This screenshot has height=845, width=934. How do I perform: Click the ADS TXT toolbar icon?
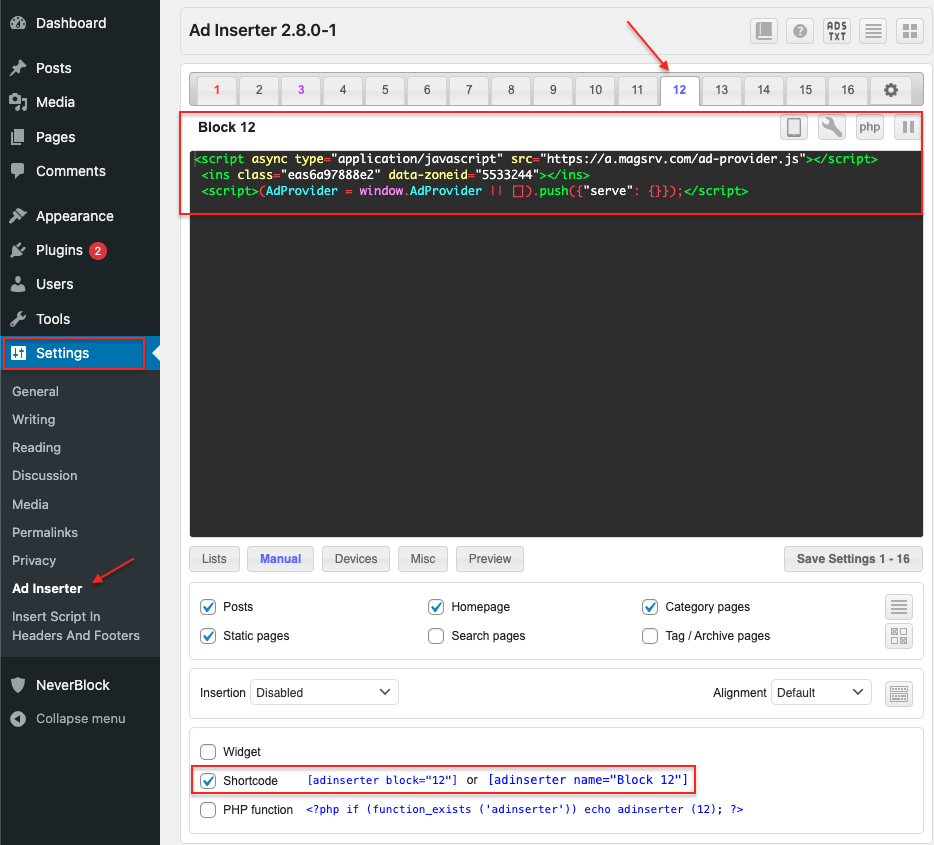(837, 30)
